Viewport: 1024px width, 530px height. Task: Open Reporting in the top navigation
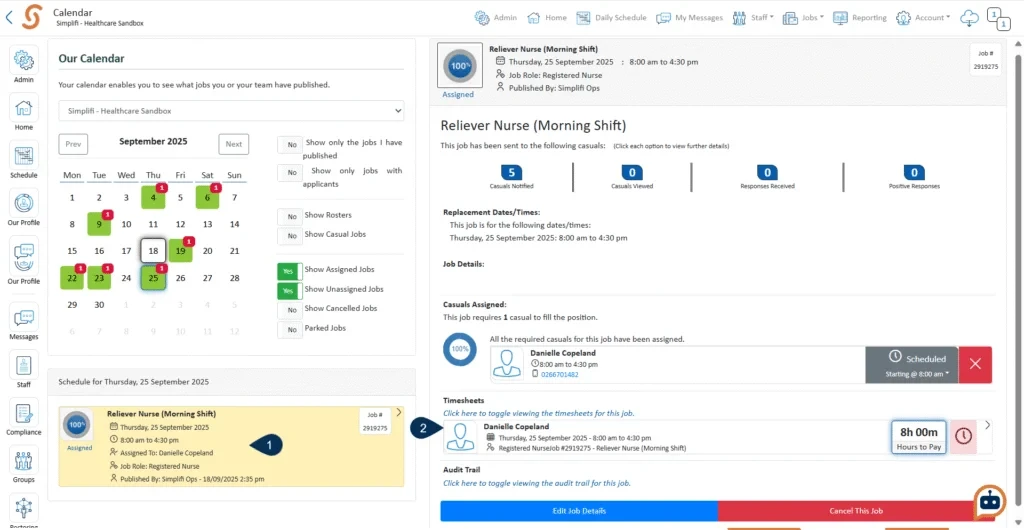tap(859, 18)
